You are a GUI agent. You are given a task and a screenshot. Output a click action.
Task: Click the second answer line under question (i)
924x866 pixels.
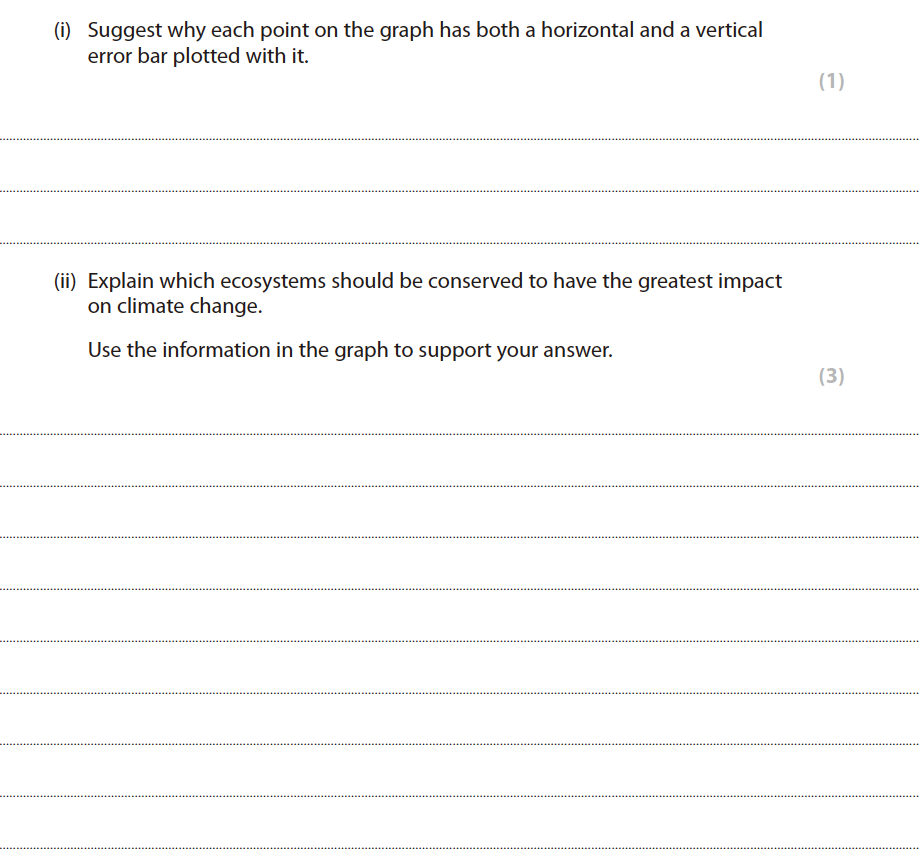(460, 190)
